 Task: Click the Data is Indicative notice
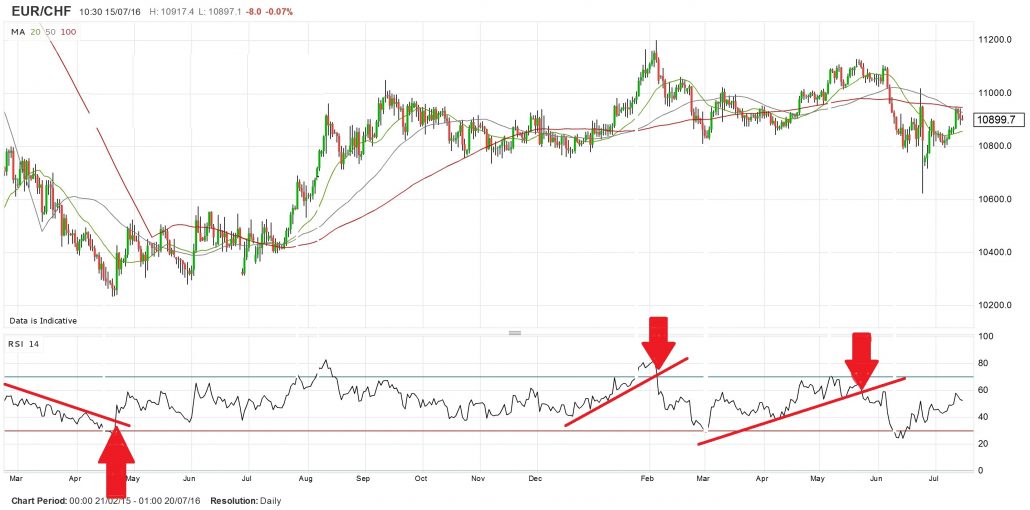43,321
